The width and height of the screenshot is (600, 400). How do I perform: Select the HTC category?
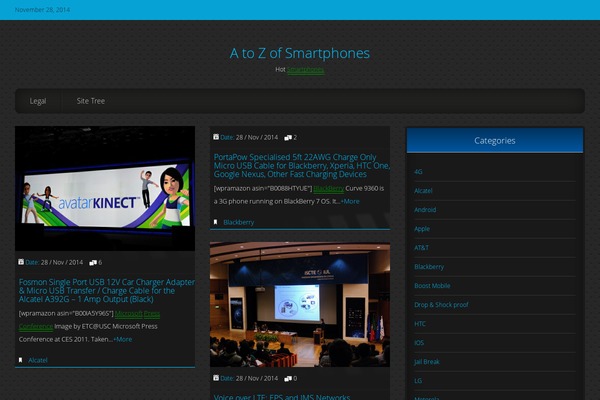click(420, 324)
